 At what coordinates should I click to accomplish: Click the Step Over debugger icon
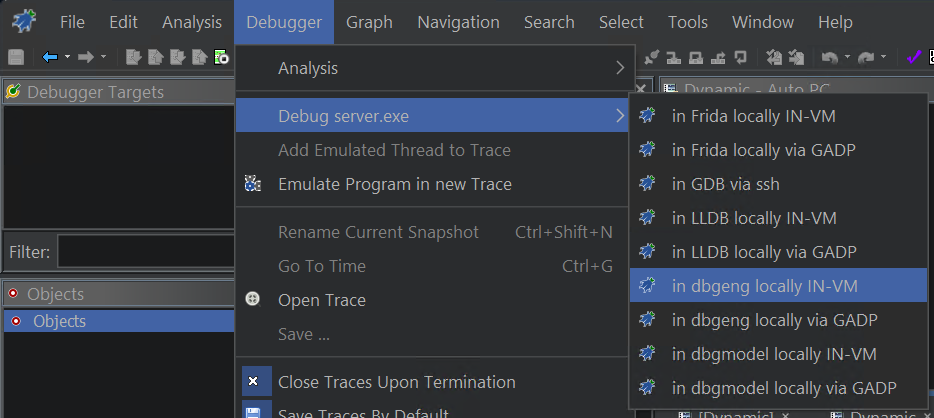coord(696,57)
